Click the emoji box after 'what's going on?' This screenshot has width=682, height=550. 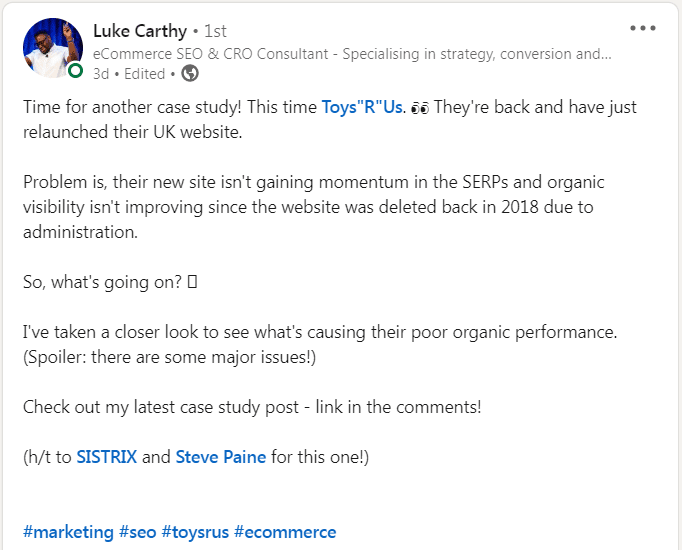[x=193, y=282]
